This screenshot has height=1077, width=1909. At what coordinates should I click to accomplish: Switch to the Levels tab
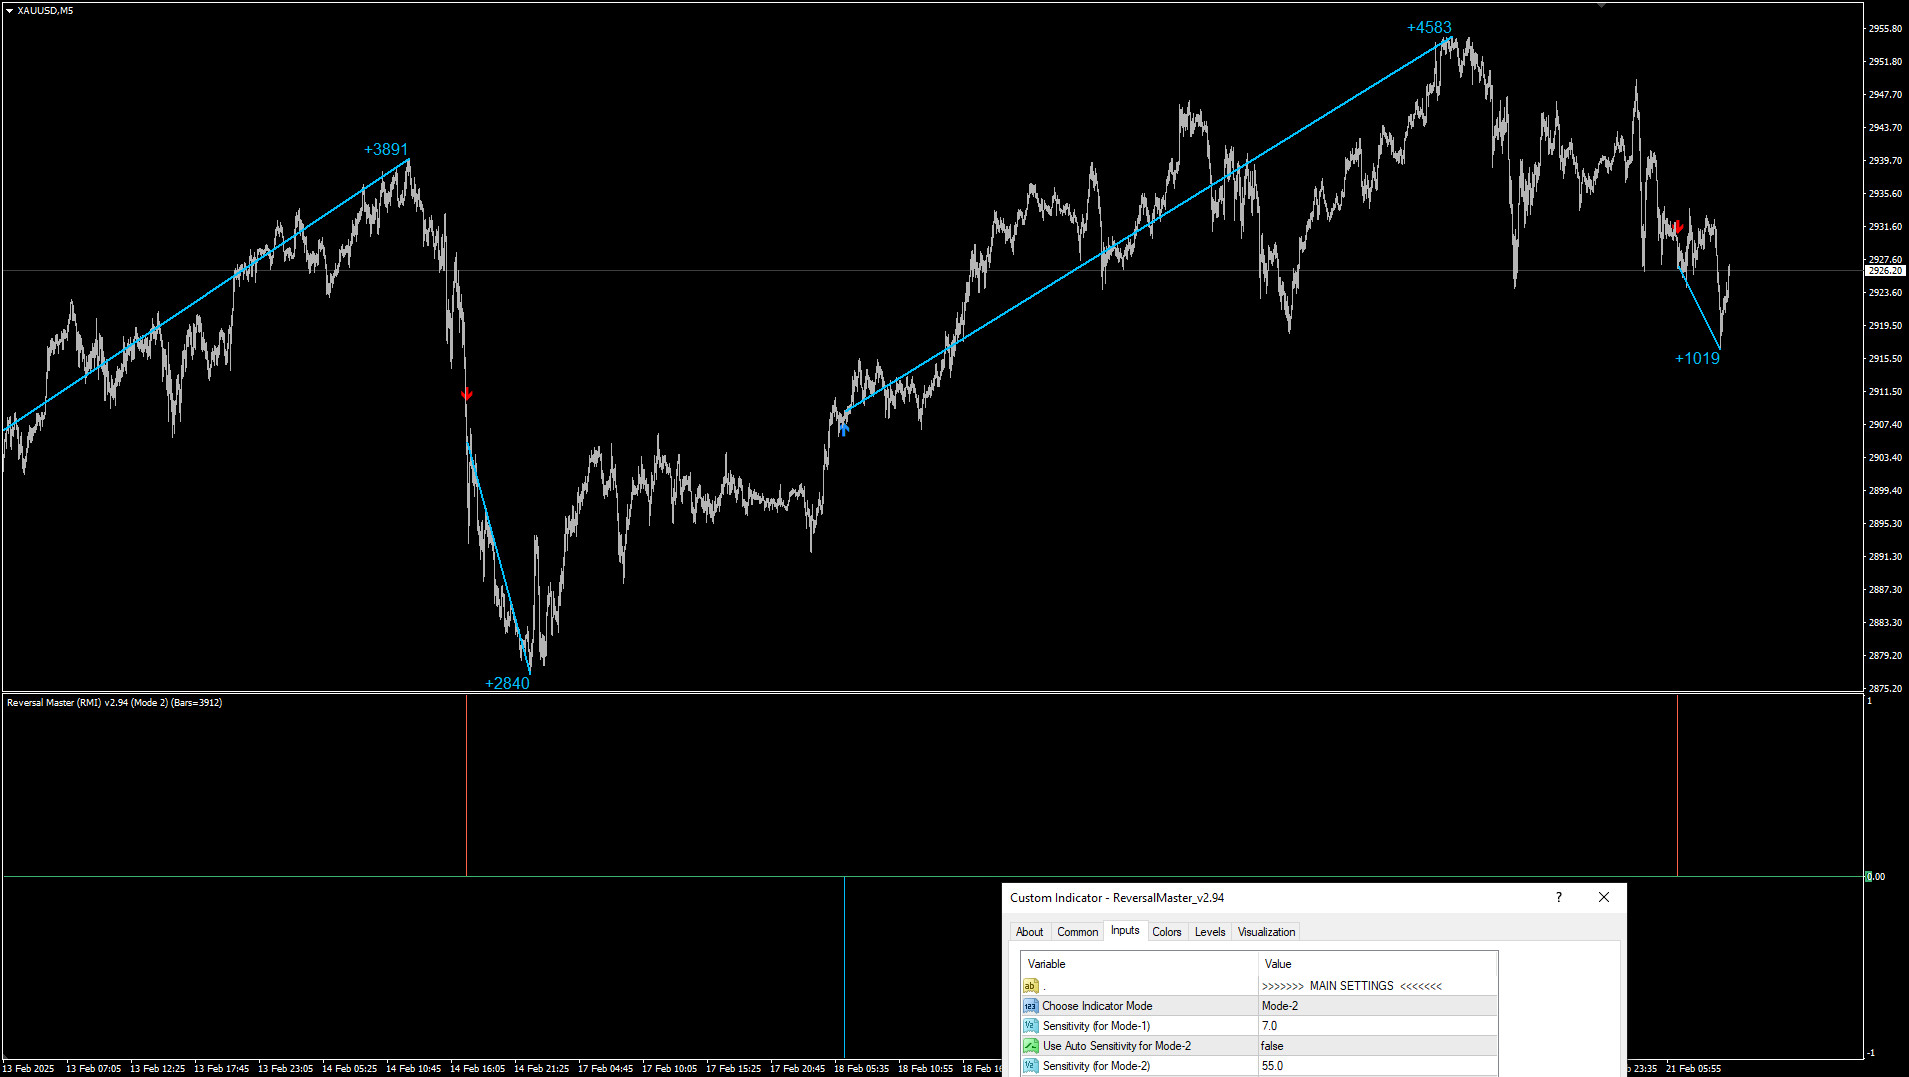(x=1209, y=931)
